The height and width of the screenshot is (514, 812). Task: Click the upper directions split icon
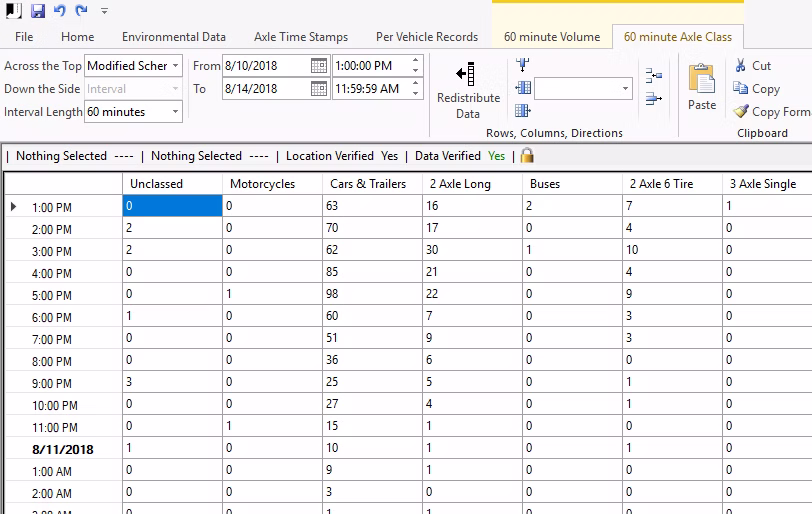[654, 76]
